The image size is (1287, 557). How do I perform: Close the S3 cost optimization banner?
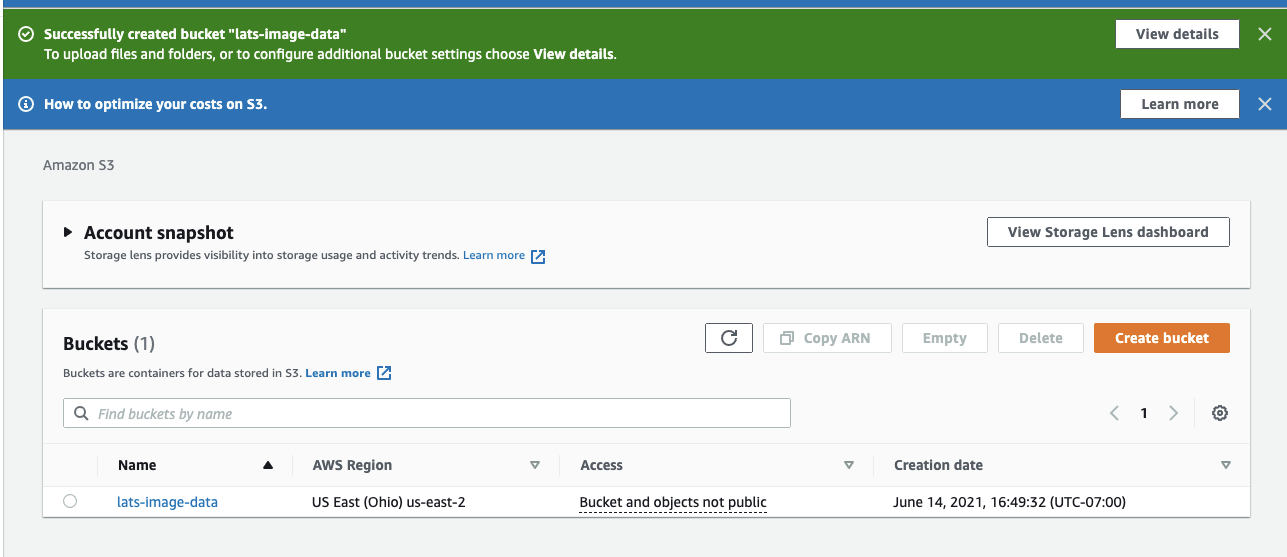click(x=1264, y=104)
